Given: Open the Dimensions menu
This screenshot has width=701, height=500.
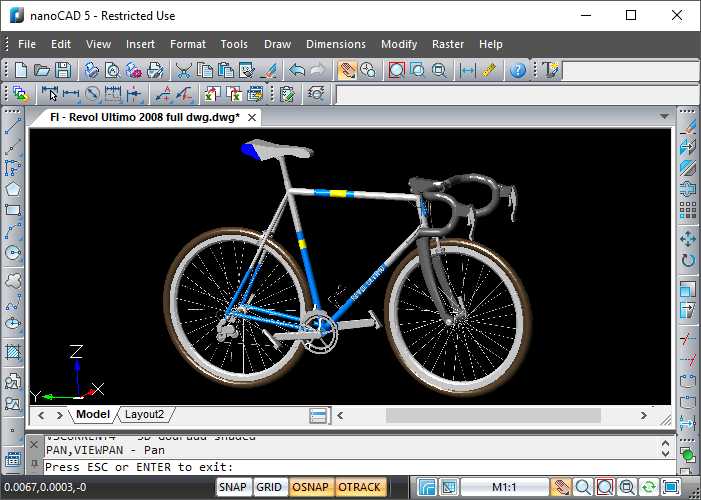Looking at the screenshot, I should 335,44.
